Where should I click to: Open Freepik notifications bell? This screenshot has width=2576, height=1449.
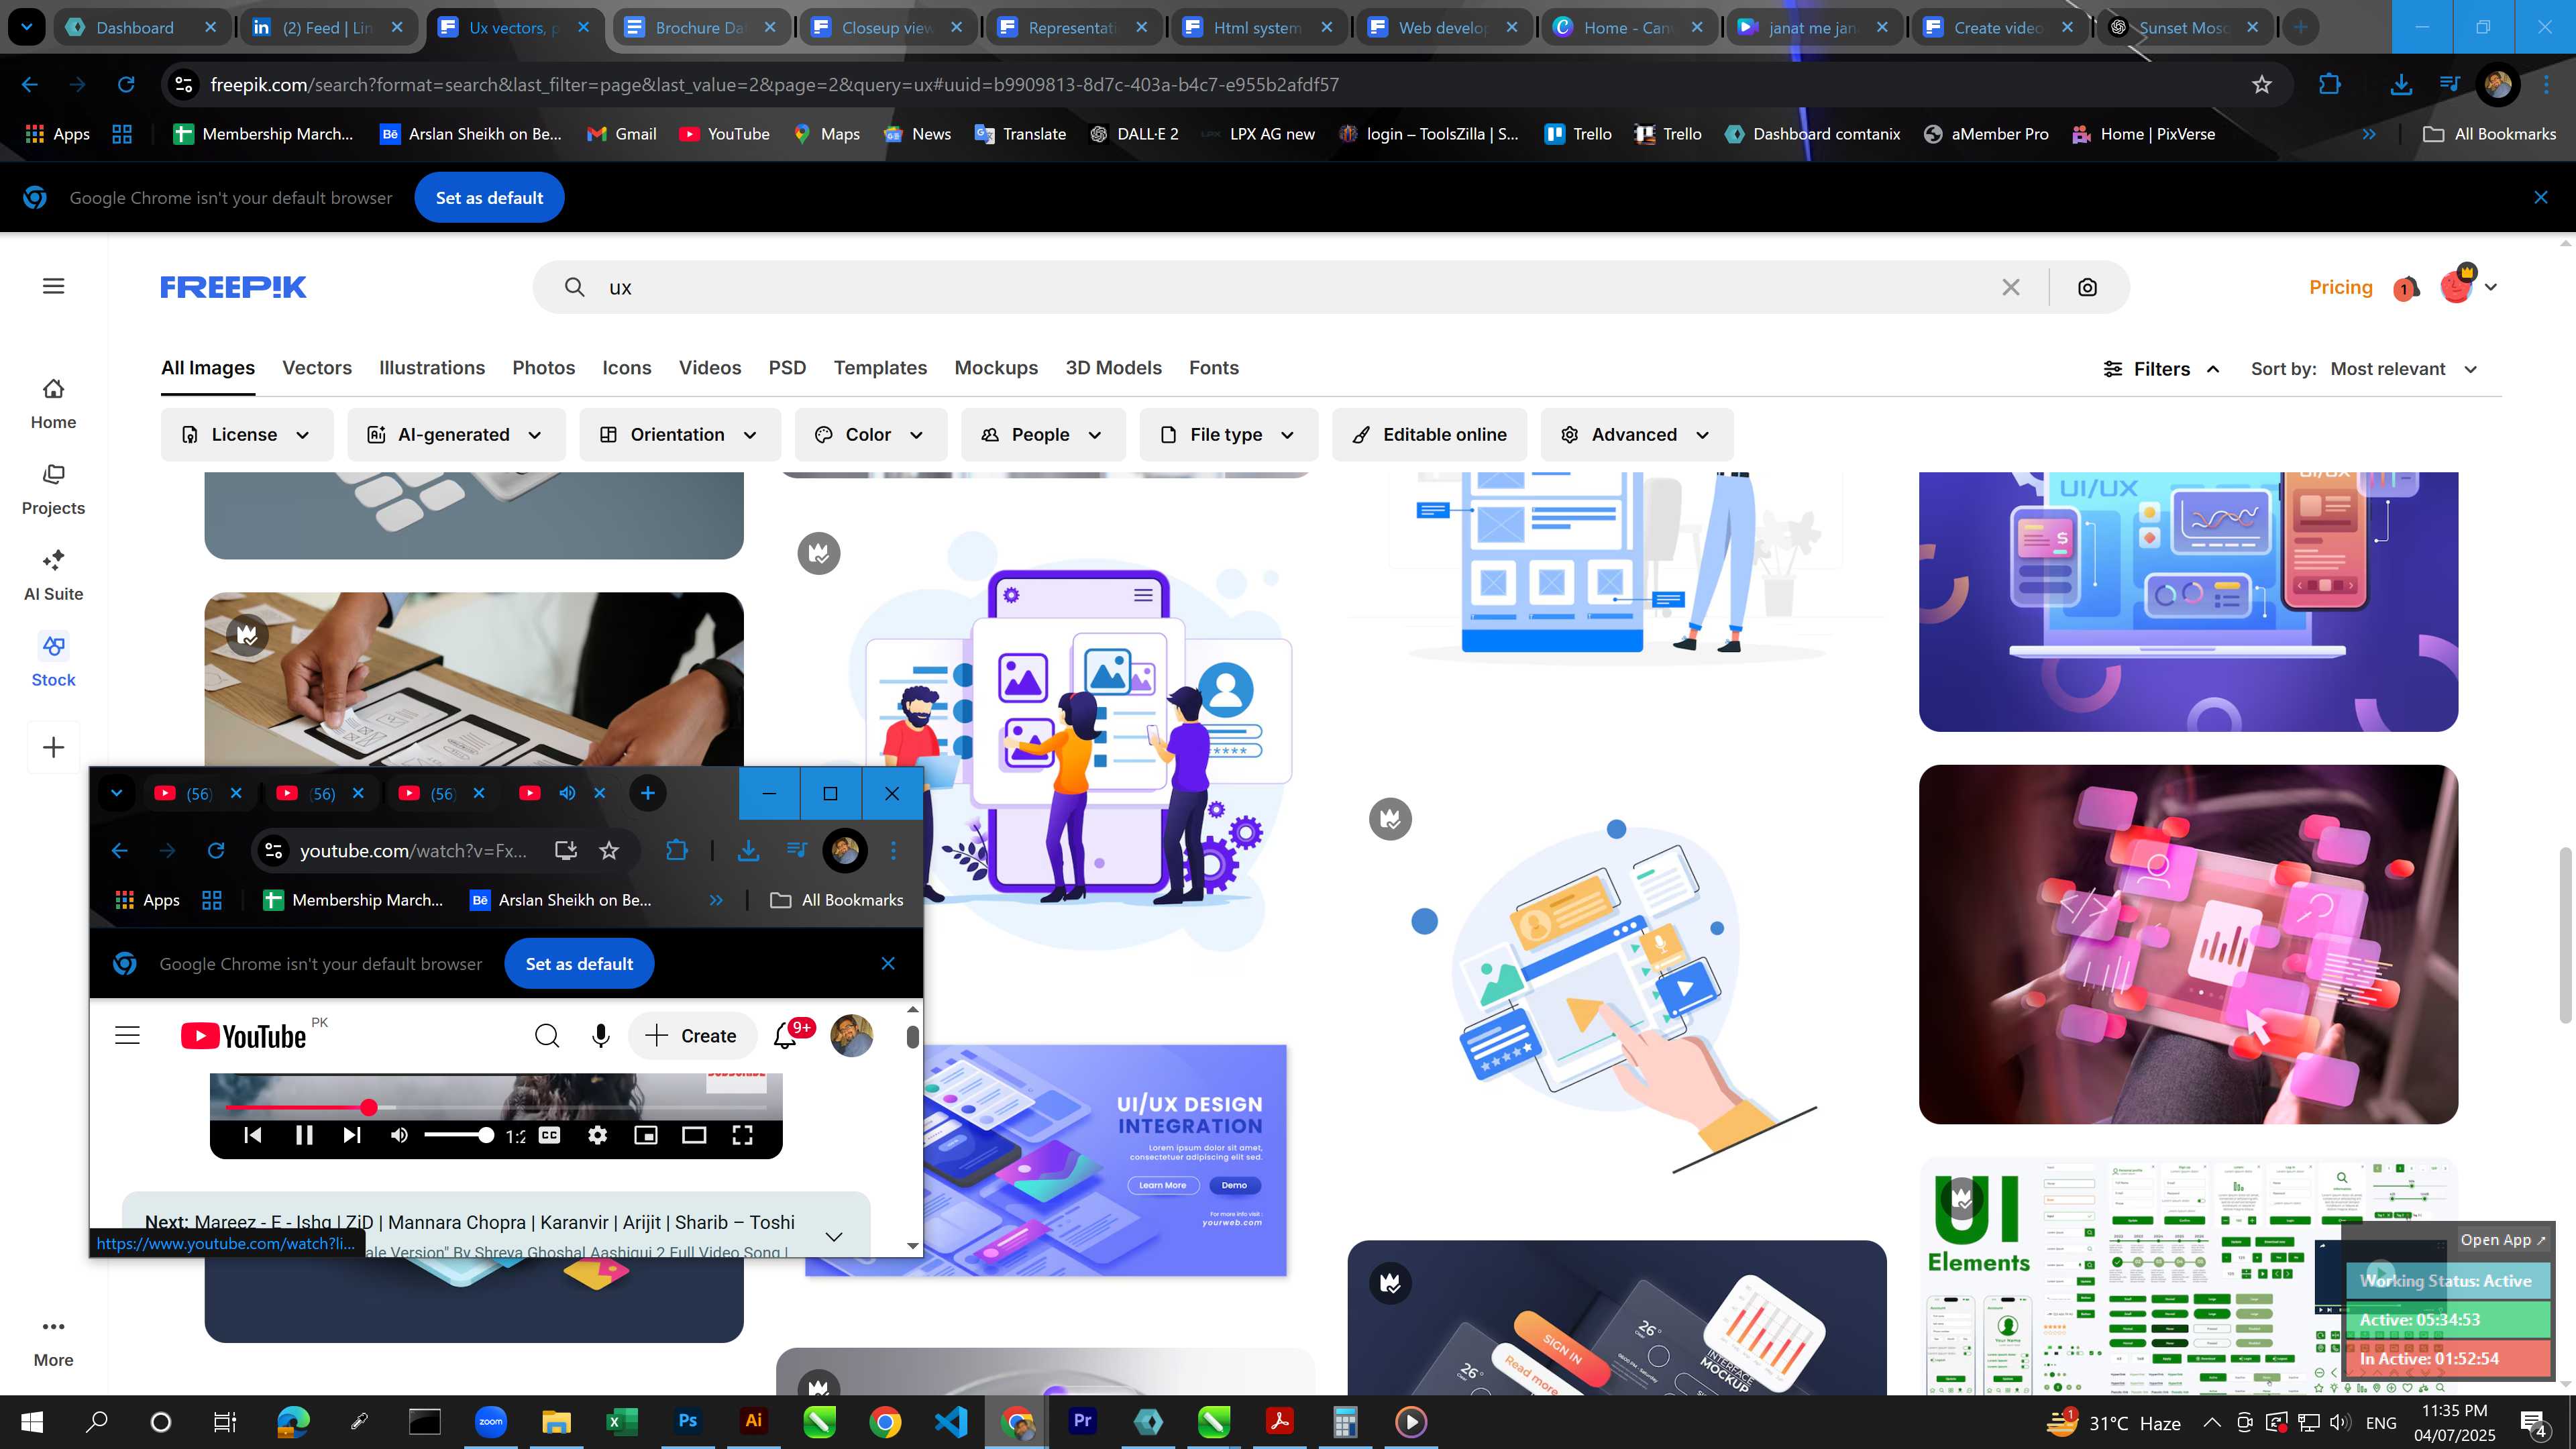(2406, 288)
